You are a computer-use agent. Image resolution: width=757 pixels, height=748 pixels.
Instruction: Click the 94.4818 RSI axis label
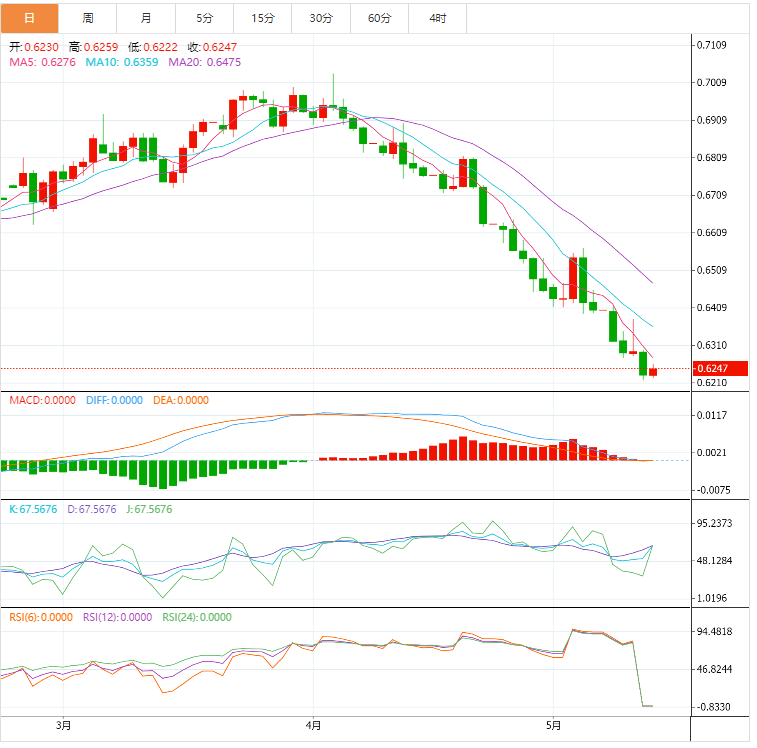(715, 632)
